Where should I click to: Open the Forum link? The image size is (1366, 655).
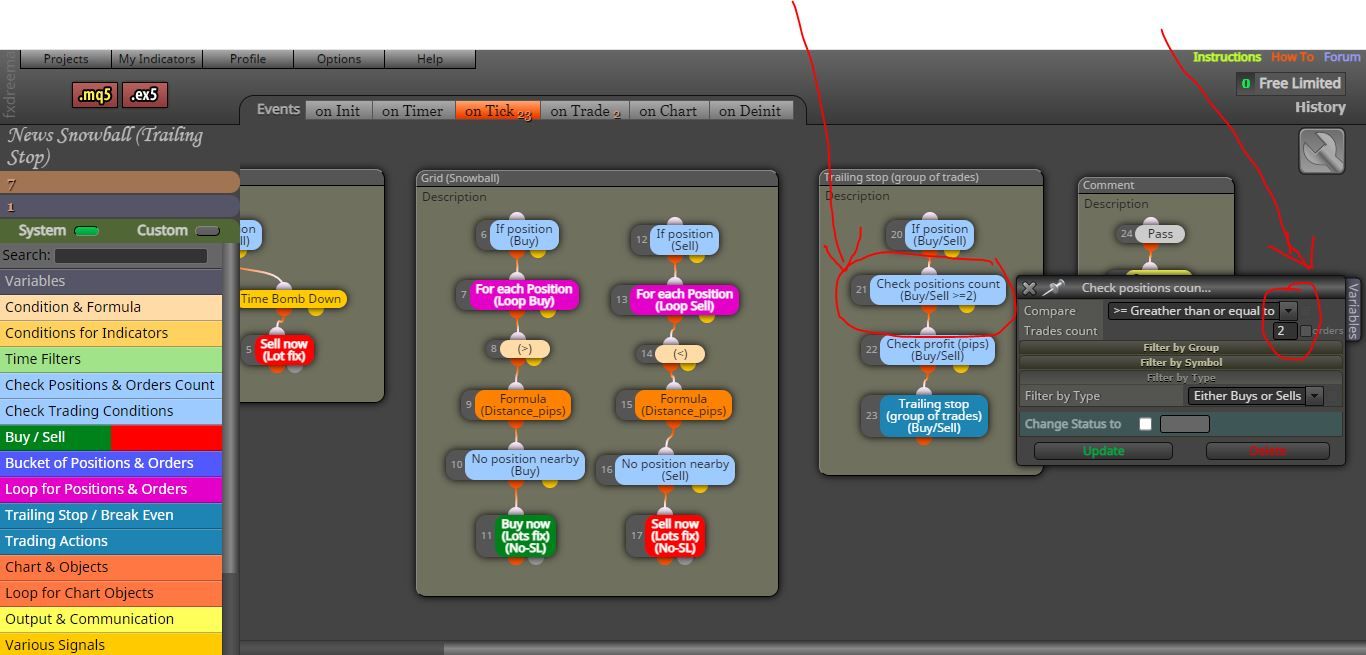pyautogui.click(x=1342, y=57)
